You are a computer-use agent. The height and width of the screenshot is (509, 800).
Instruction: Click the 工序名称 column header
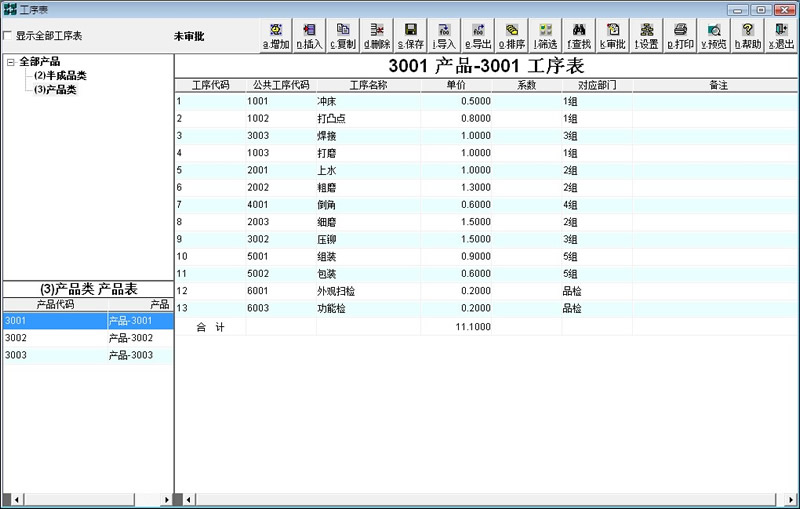point(368,85)
